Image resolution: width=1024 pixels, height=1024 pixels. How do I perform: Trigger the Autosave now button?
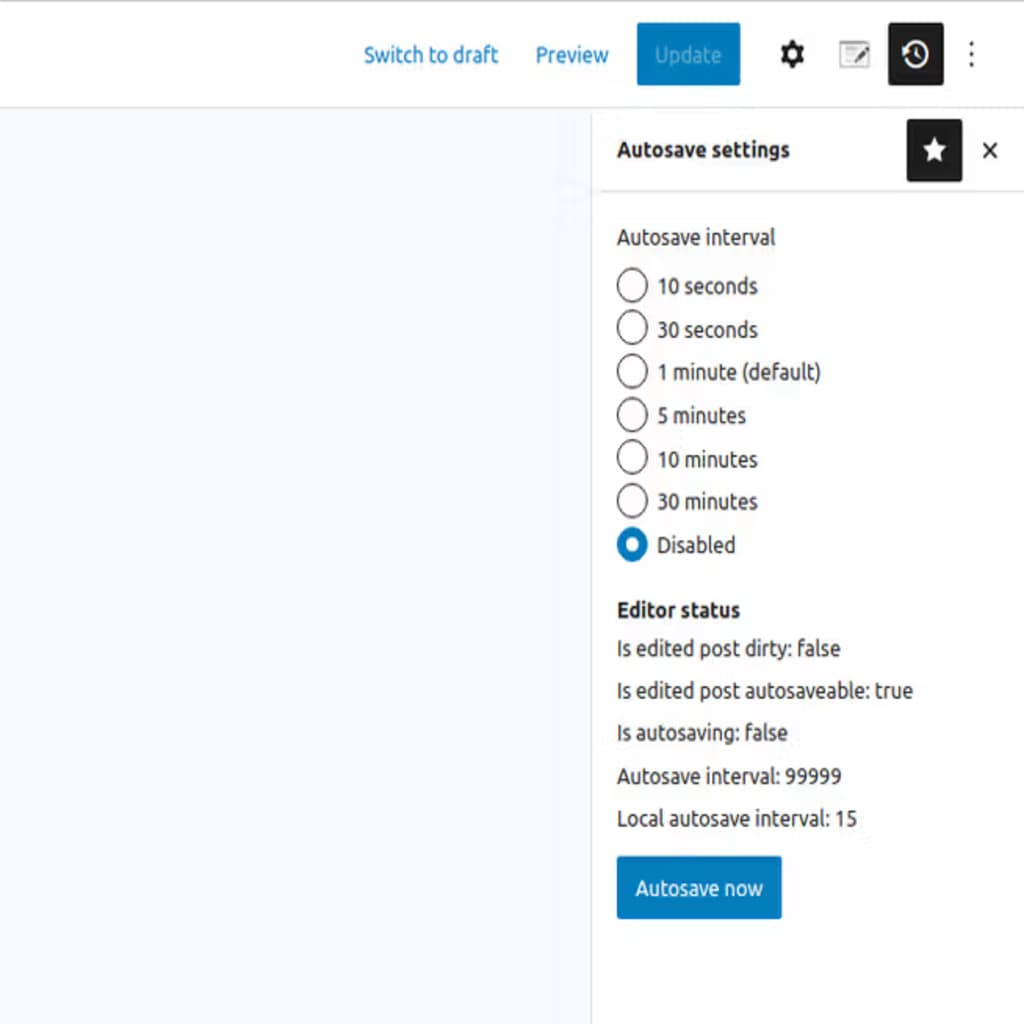point(699,888)
